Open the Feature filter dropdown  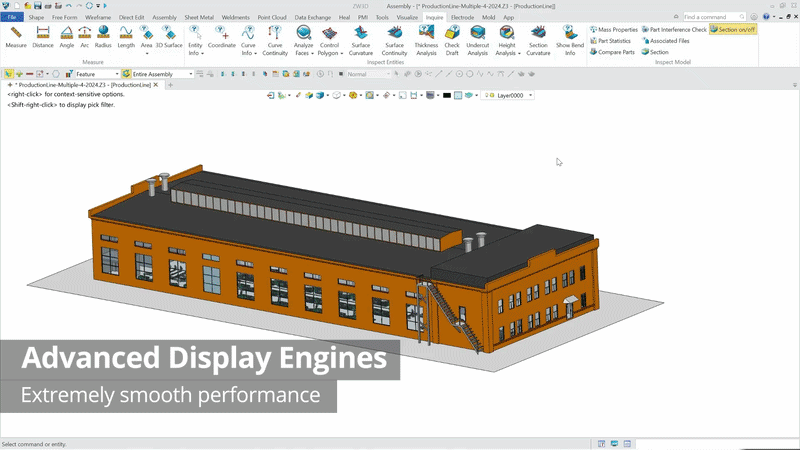116,74
